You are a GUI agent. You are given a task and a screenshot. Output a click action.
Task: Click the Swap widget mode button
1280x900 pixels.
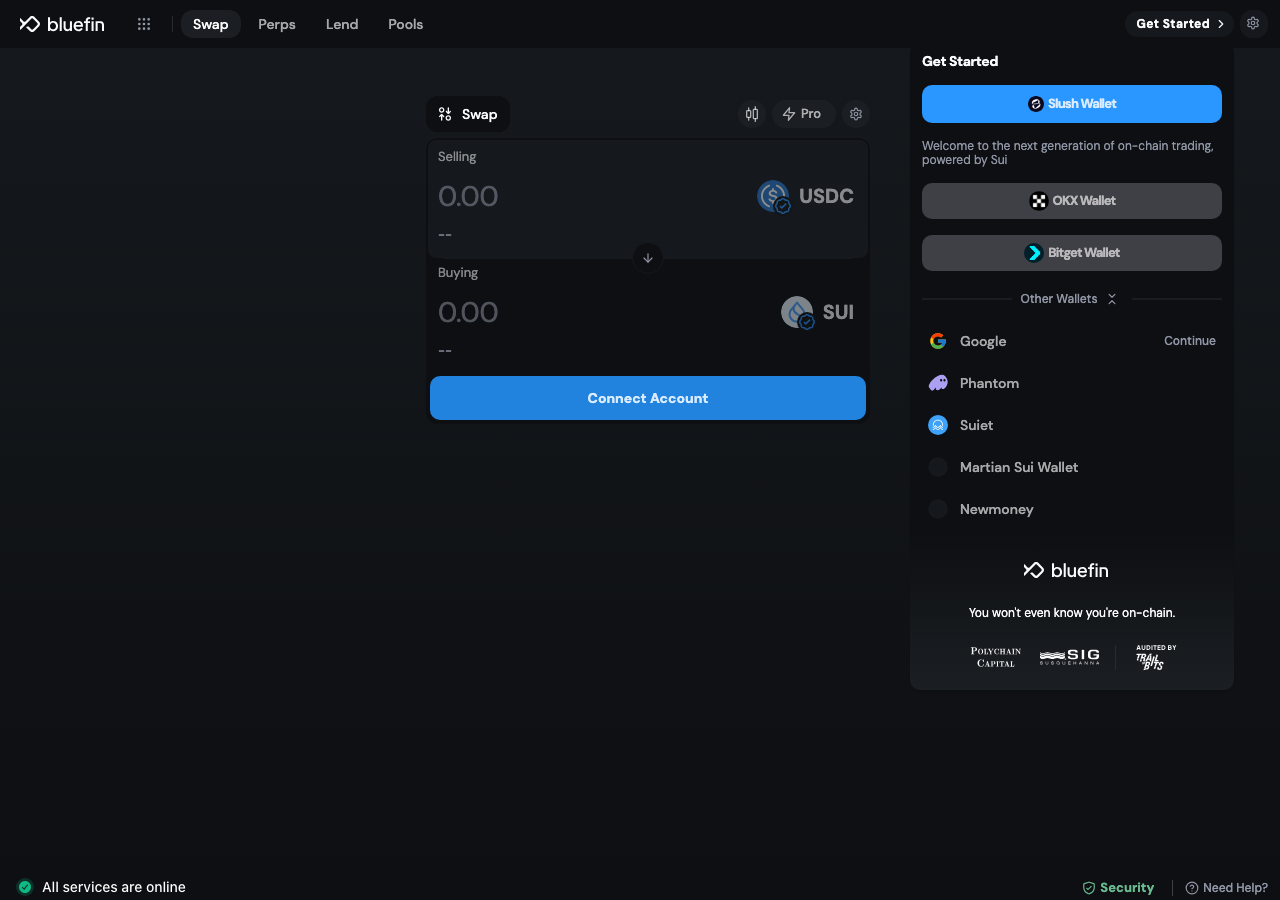tap(468, 114)
